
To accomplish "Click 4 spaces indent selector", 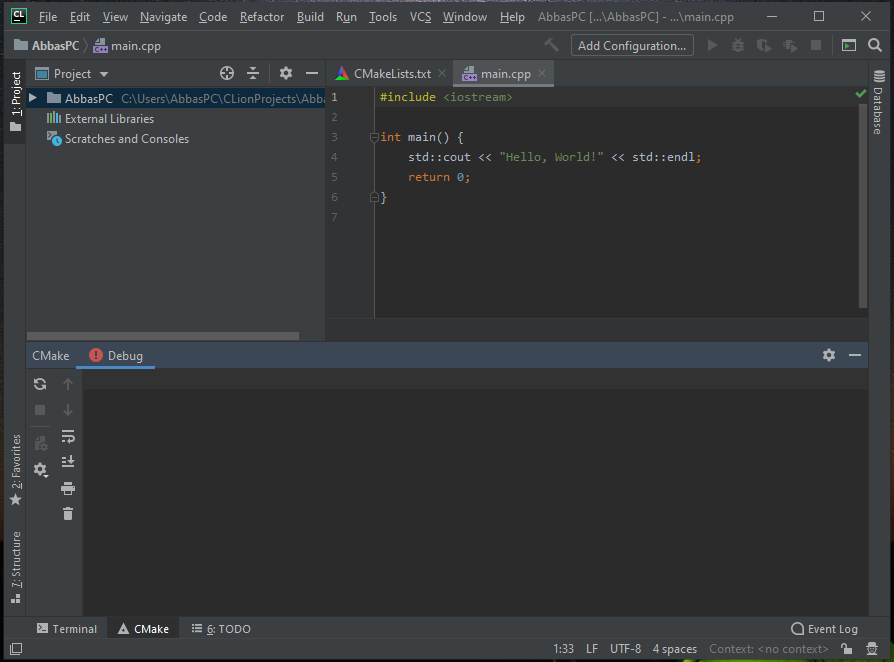I will 674,649.
